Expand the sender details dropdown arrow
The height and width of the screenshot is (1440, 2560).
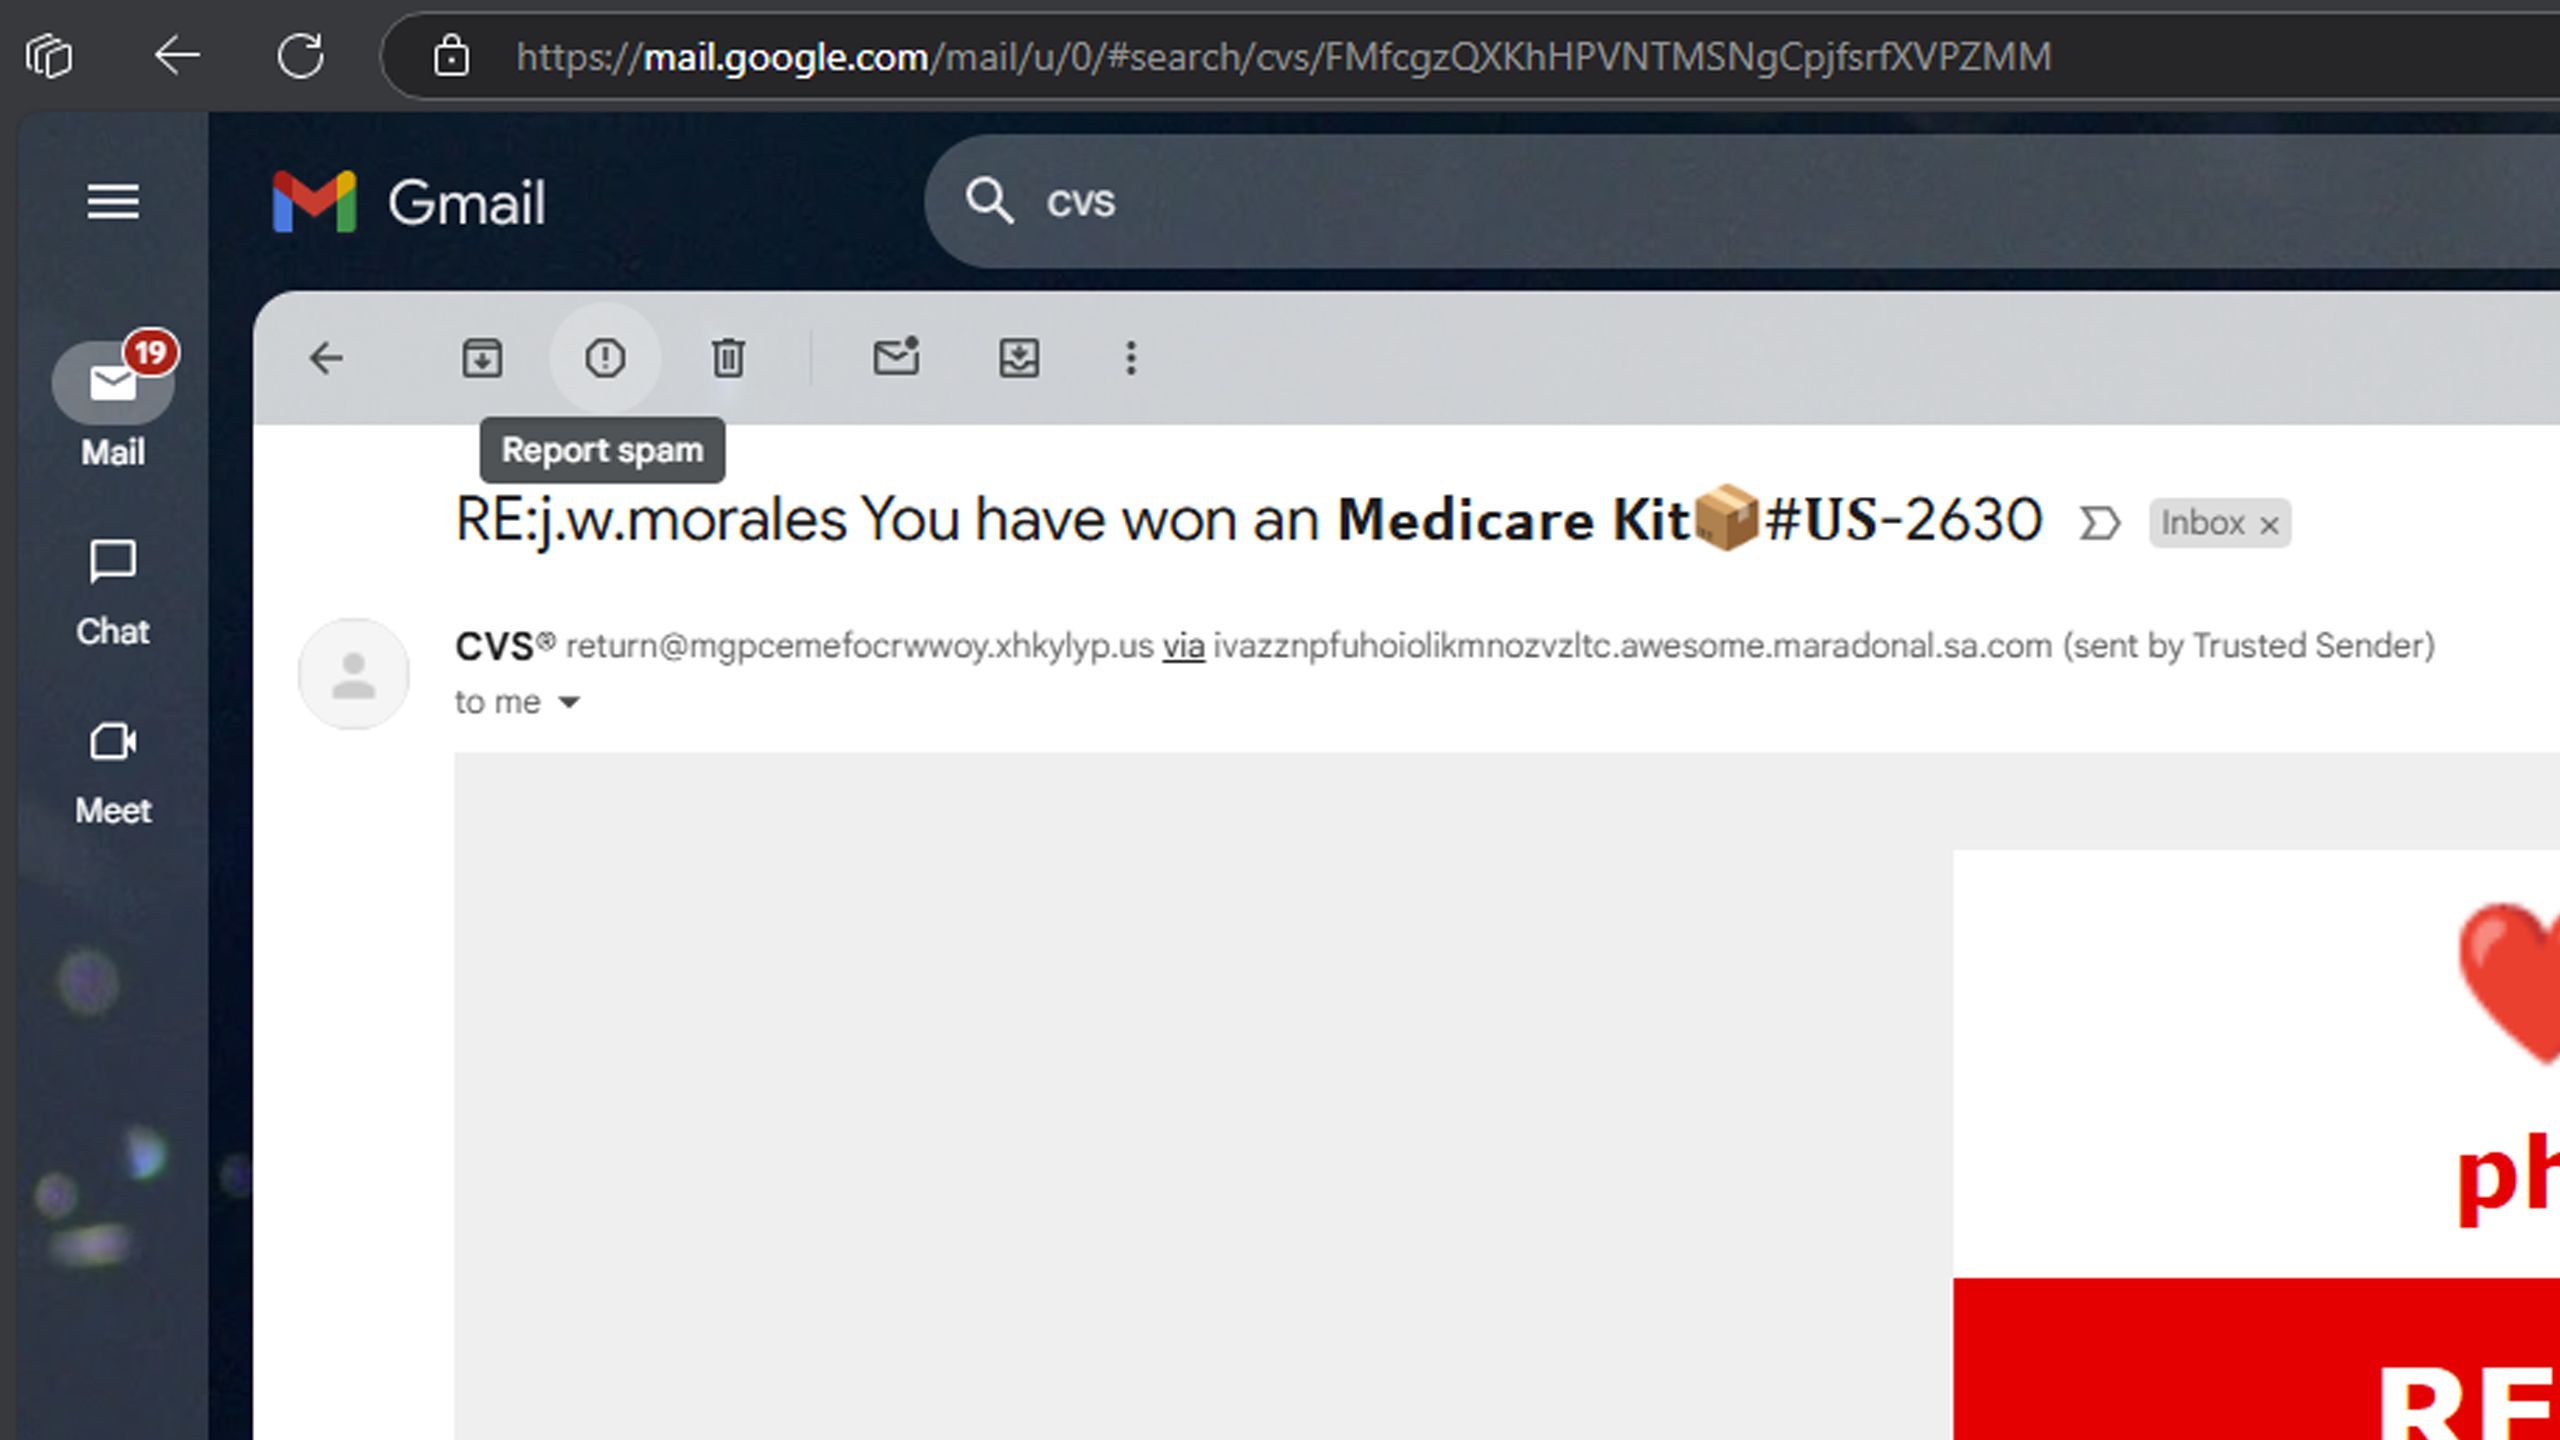click(x=570, y=702)
